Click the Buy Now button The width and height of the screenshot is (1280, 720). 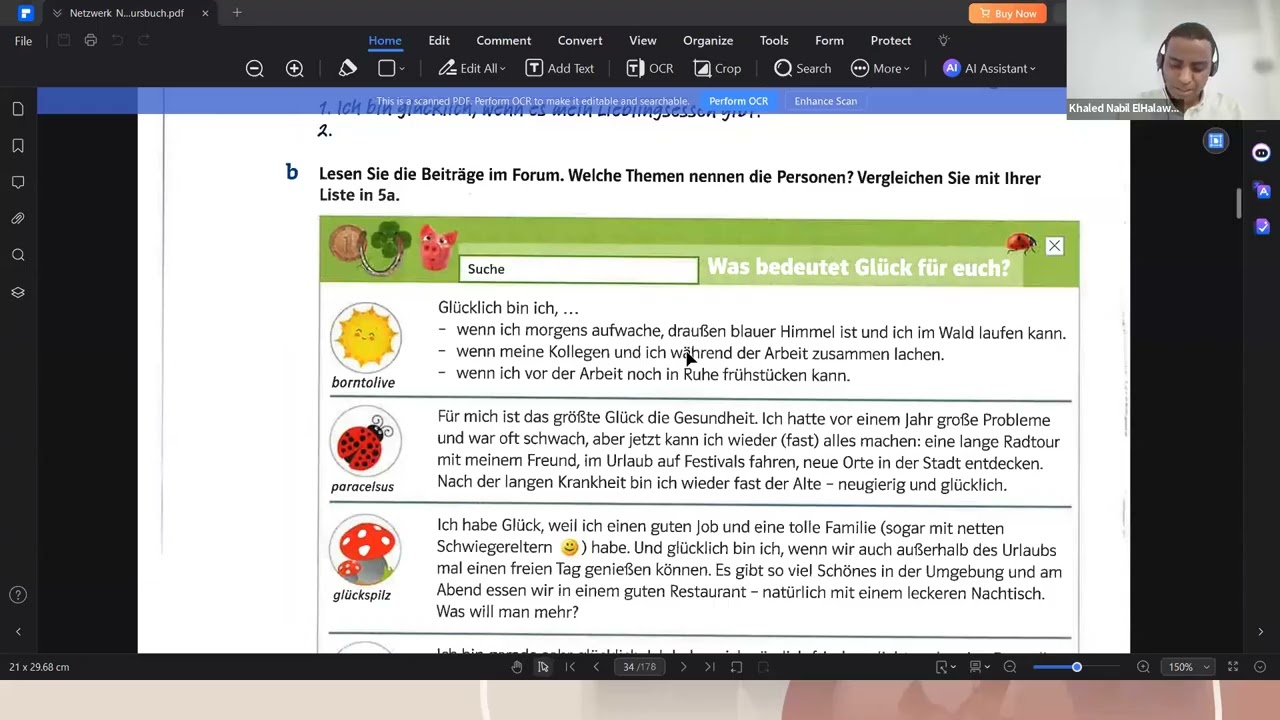1007,13
